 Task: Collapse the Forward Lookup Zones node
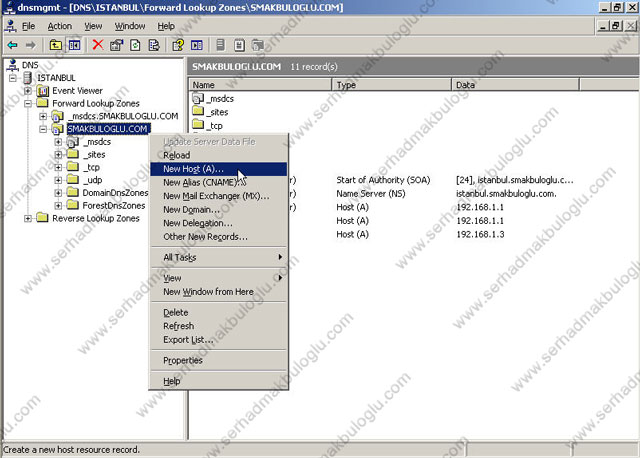point(28,103)
